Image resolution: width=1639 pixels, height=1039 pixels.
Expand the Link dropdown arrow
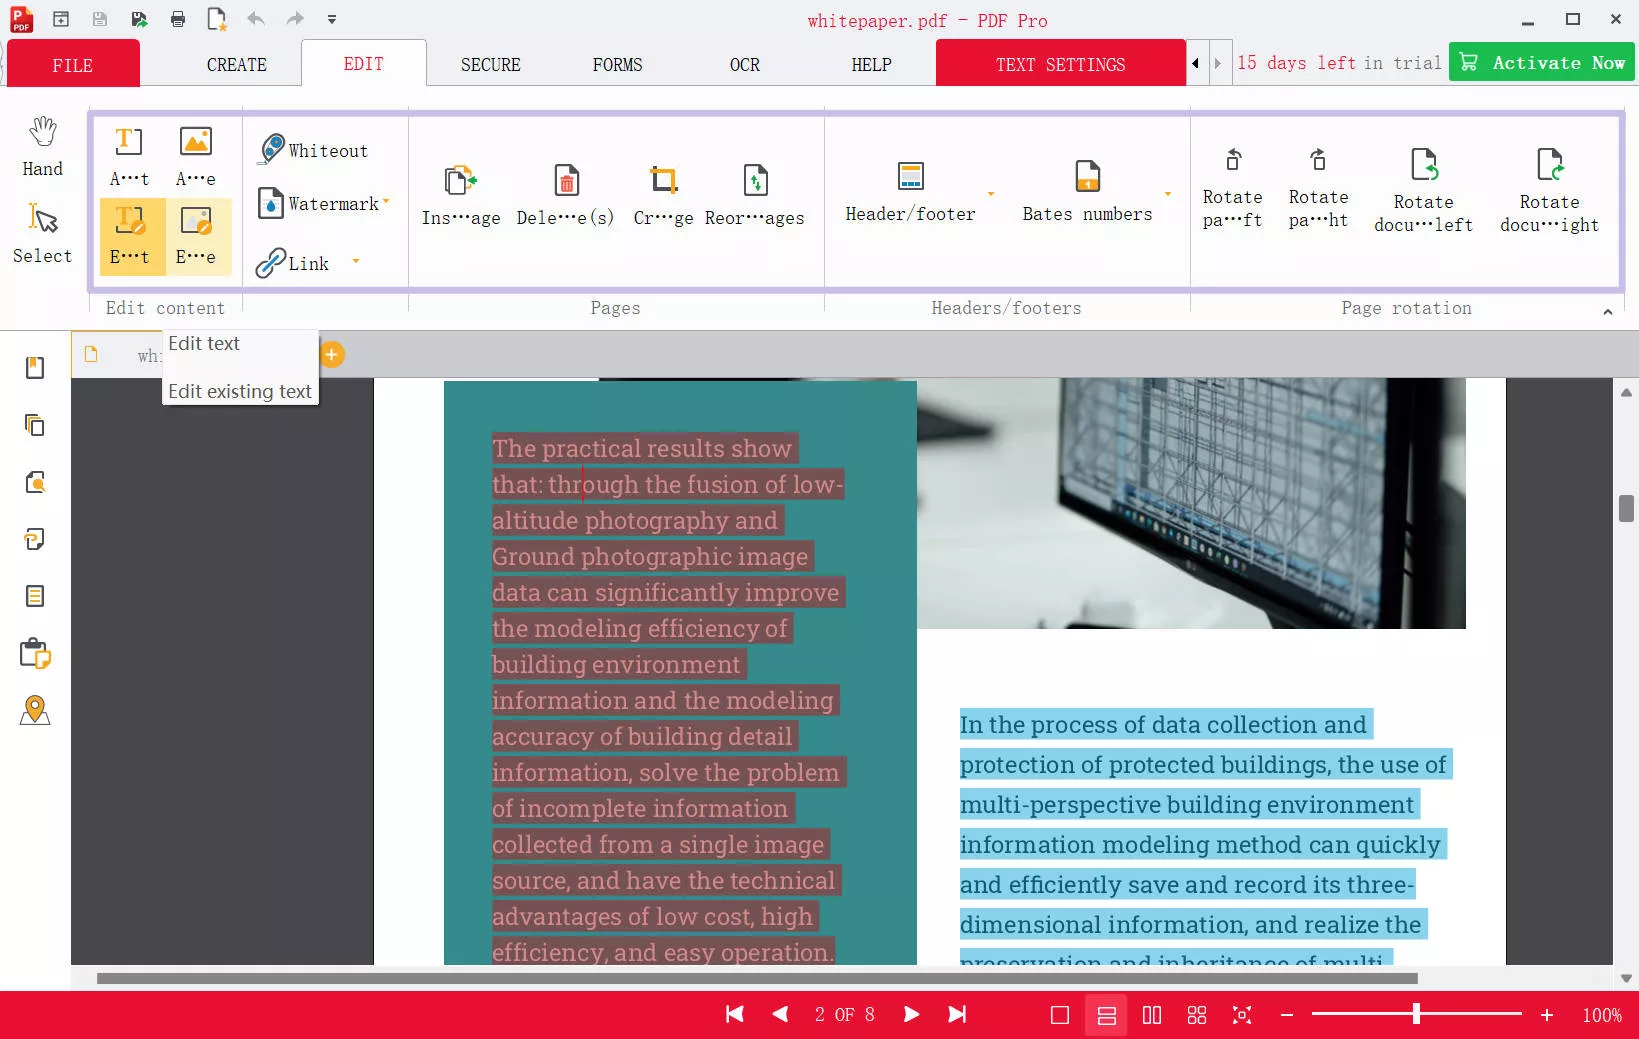click(x=356, y=263)
